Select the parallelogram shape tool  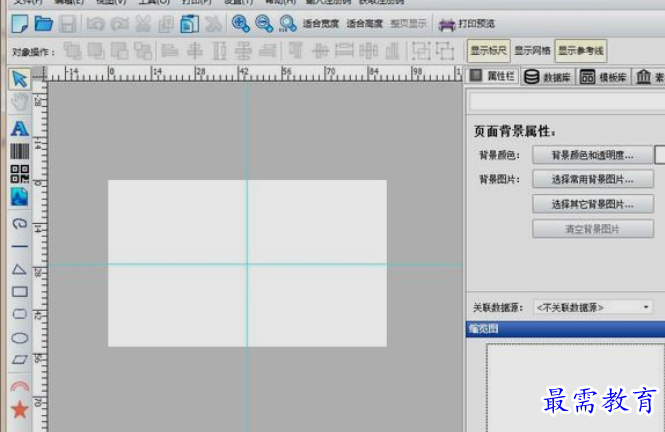tap(20, 360)
